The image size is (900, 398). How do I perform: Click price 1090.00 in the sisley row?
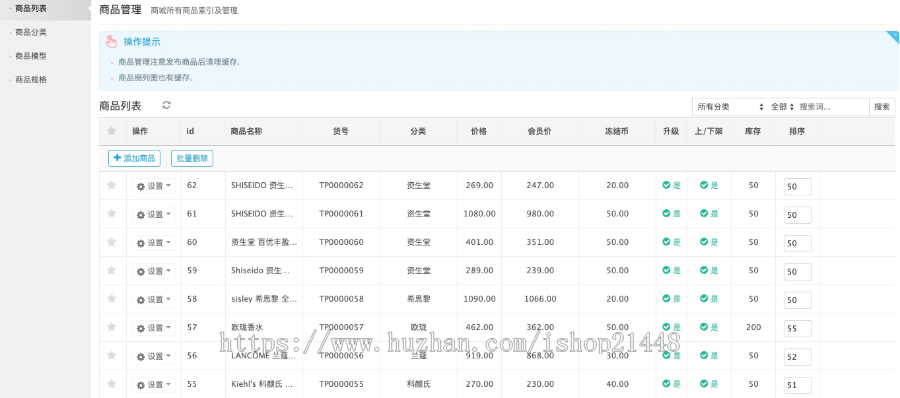[479, 299]
